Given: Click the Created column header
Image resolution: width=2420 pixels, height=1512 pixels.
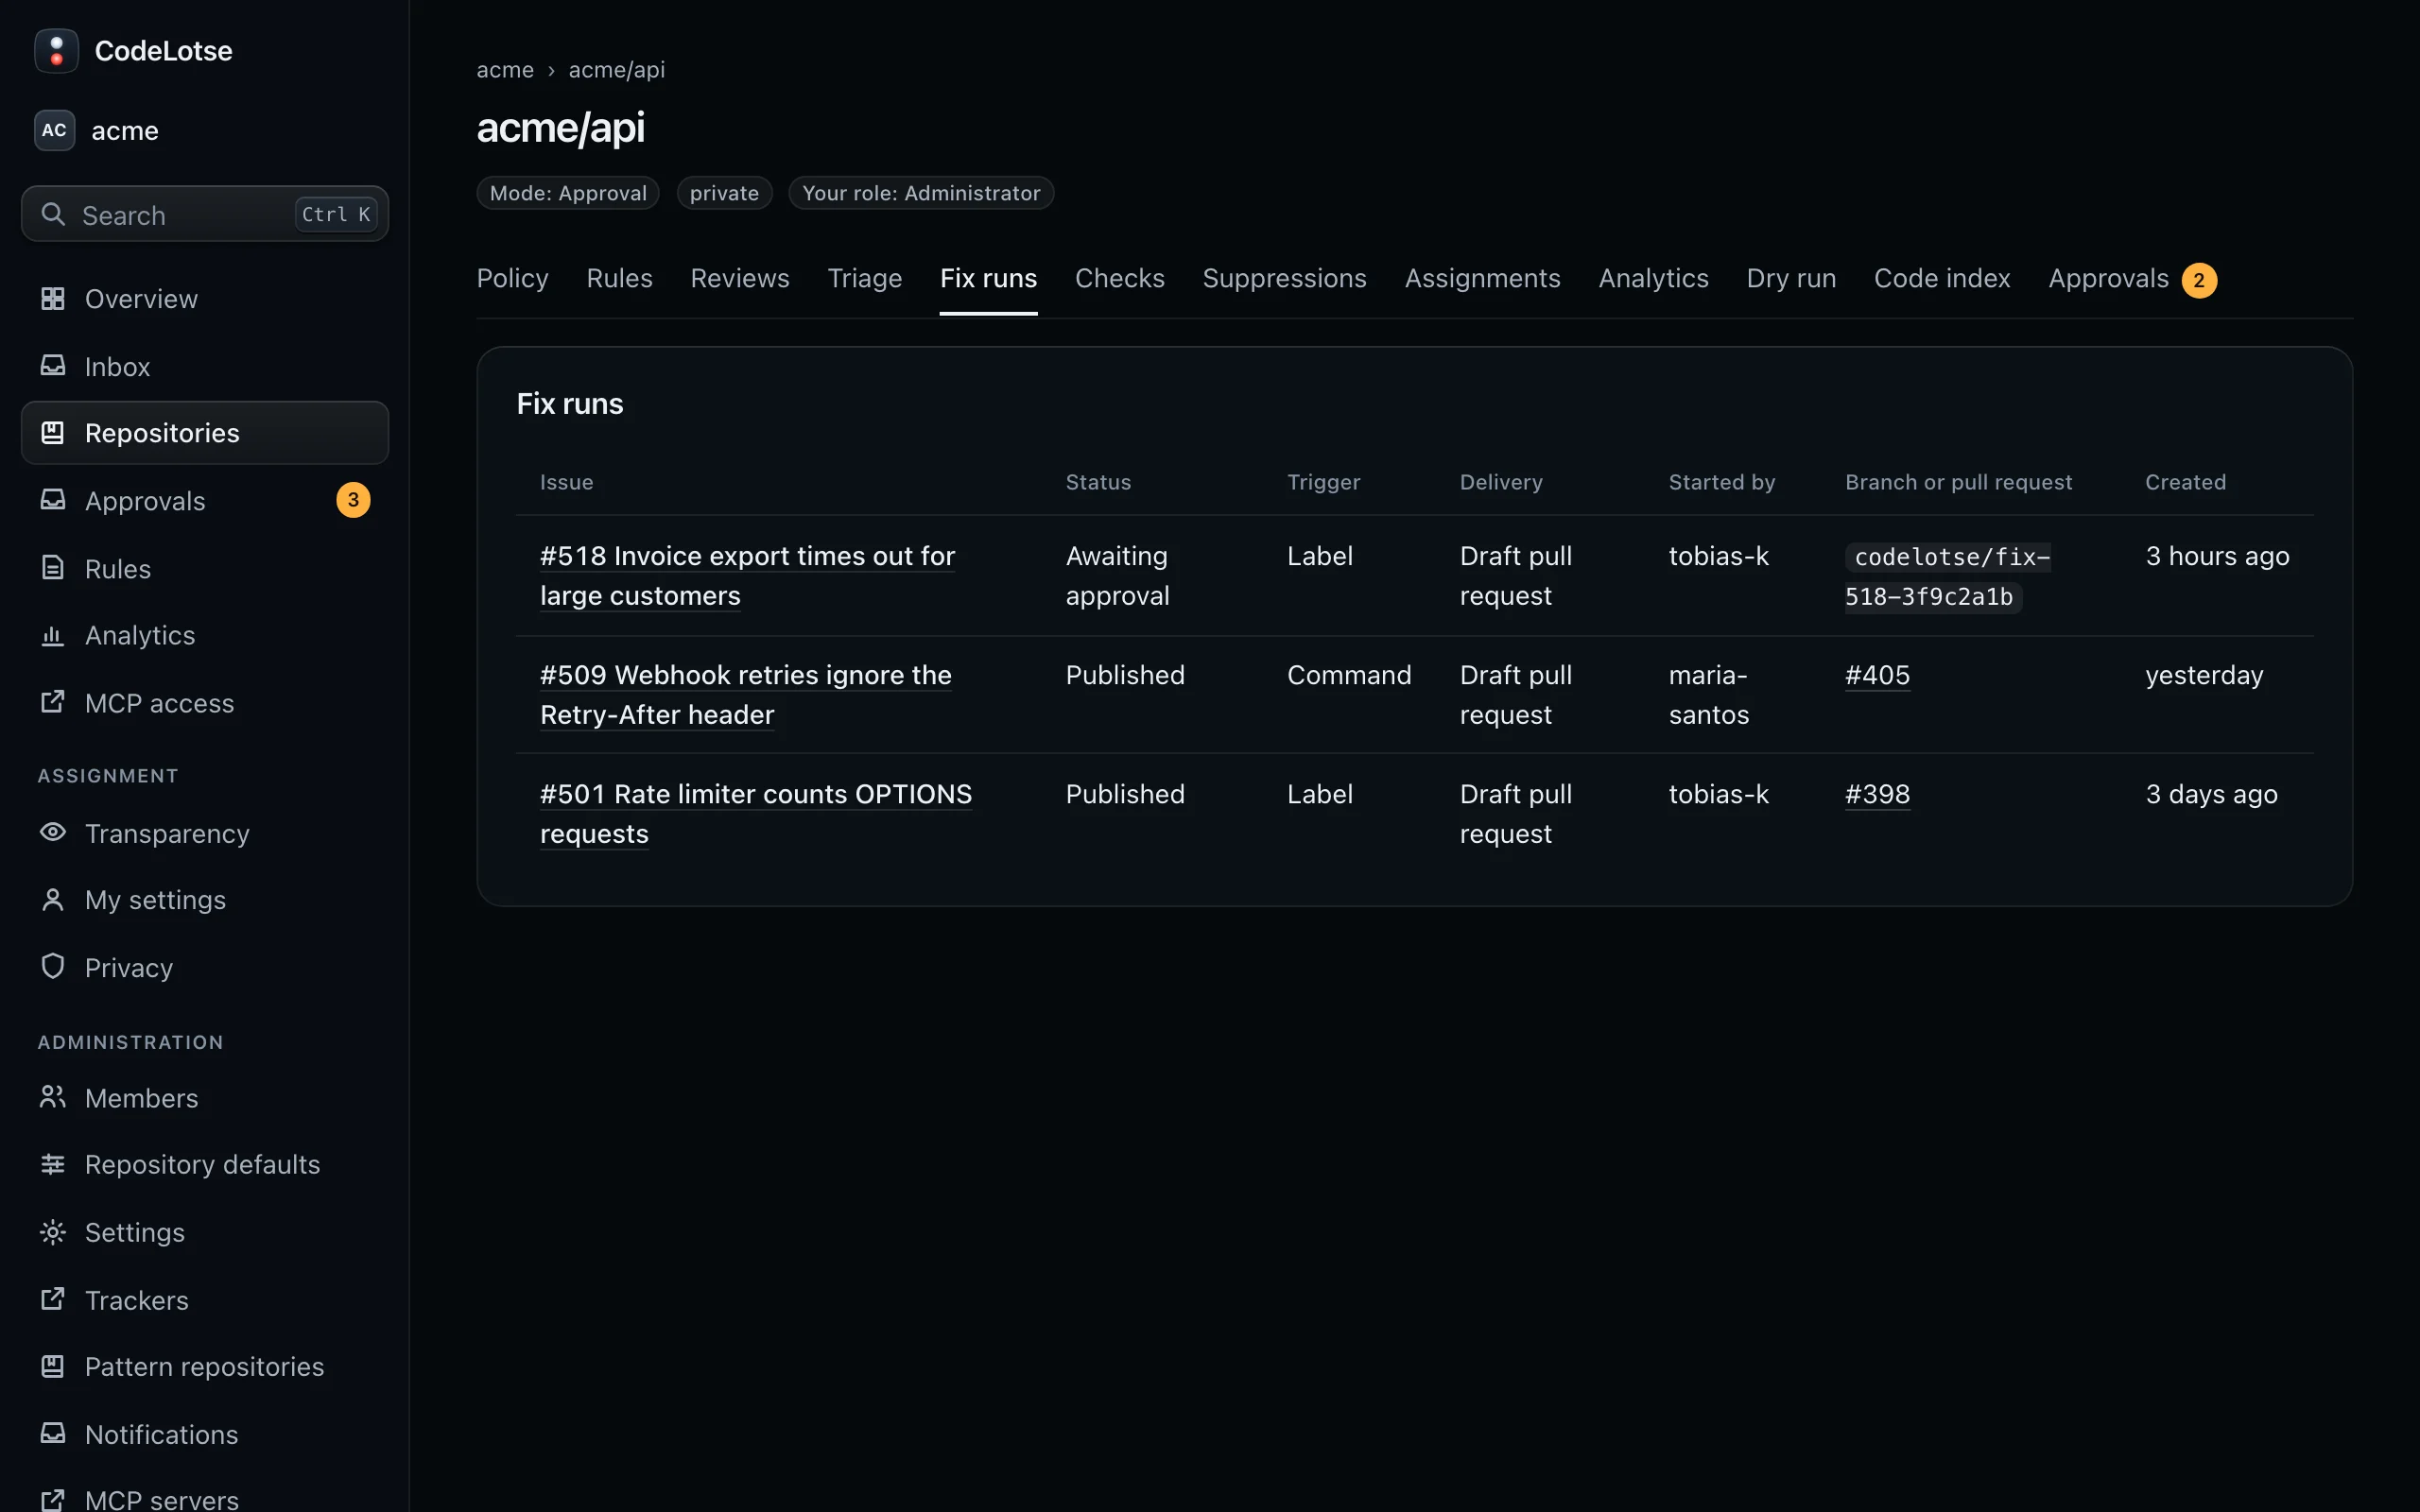Looking at the screenshot, I should (2185, 482).
